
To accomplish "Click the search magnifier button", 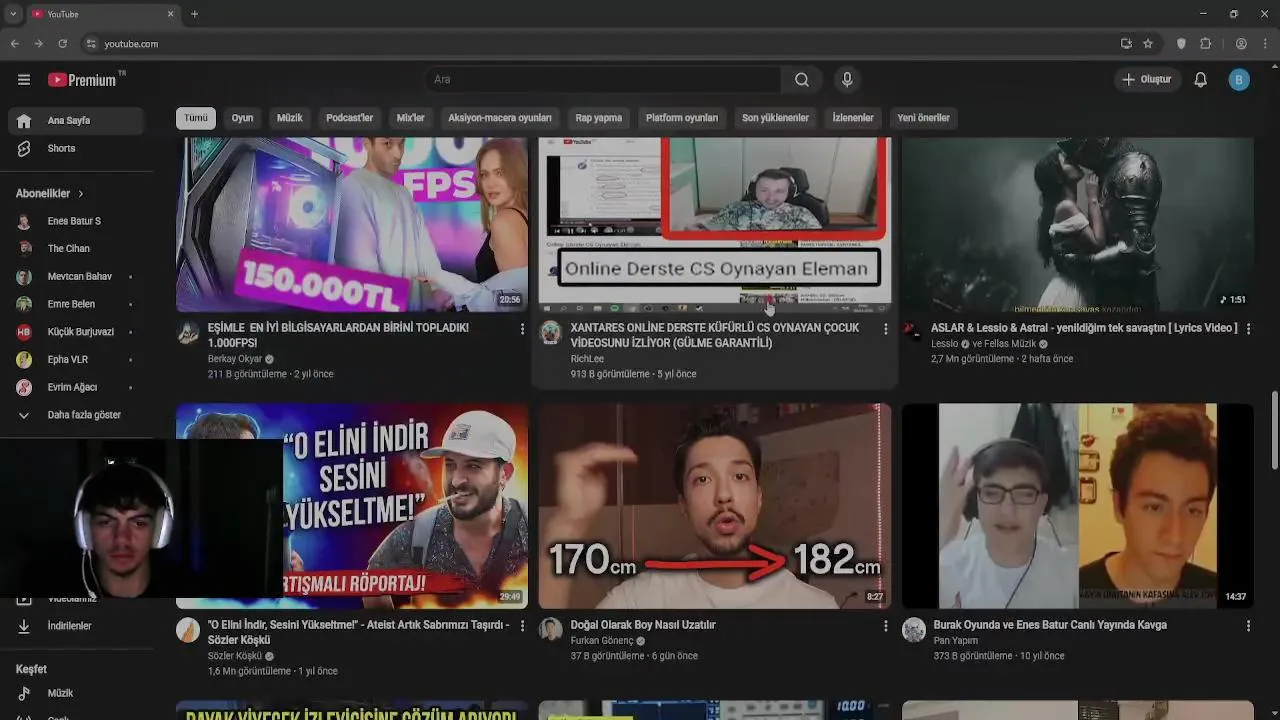I will tap(802, 80).
